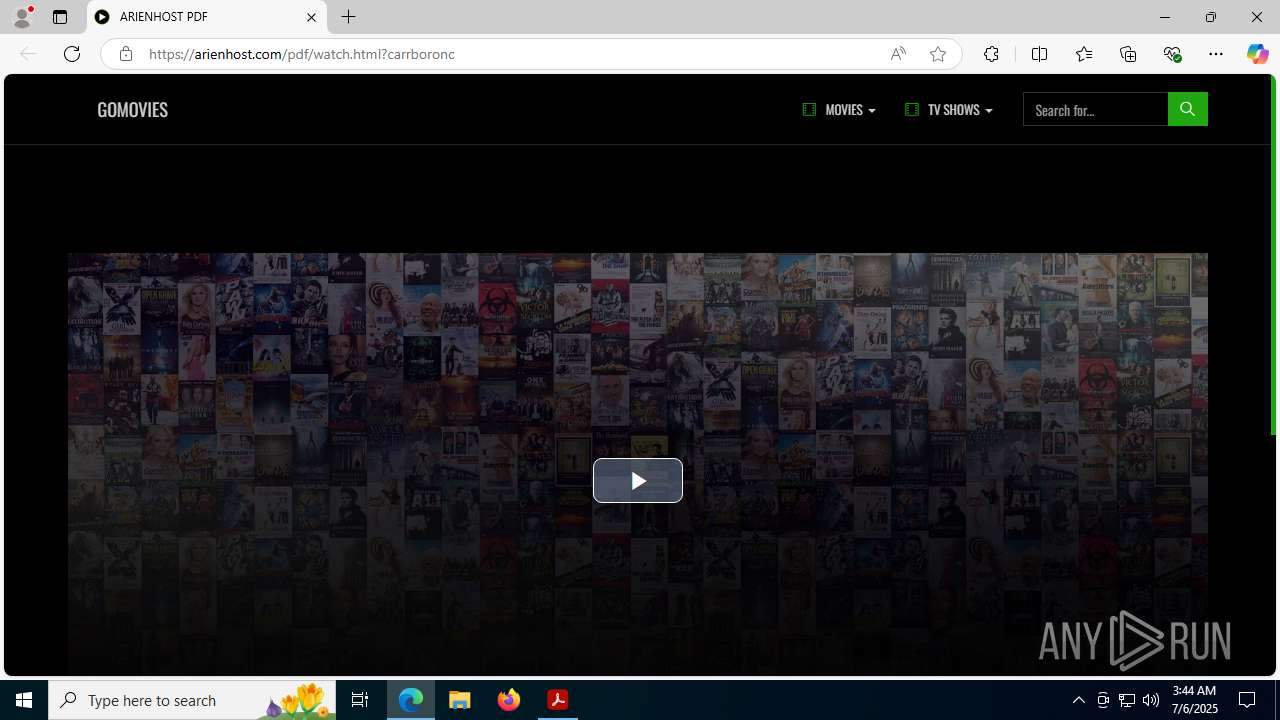This screenshot has height=720, width=1280.
Task: Show hidden system tray icons
Action: tap(1078, 700)
